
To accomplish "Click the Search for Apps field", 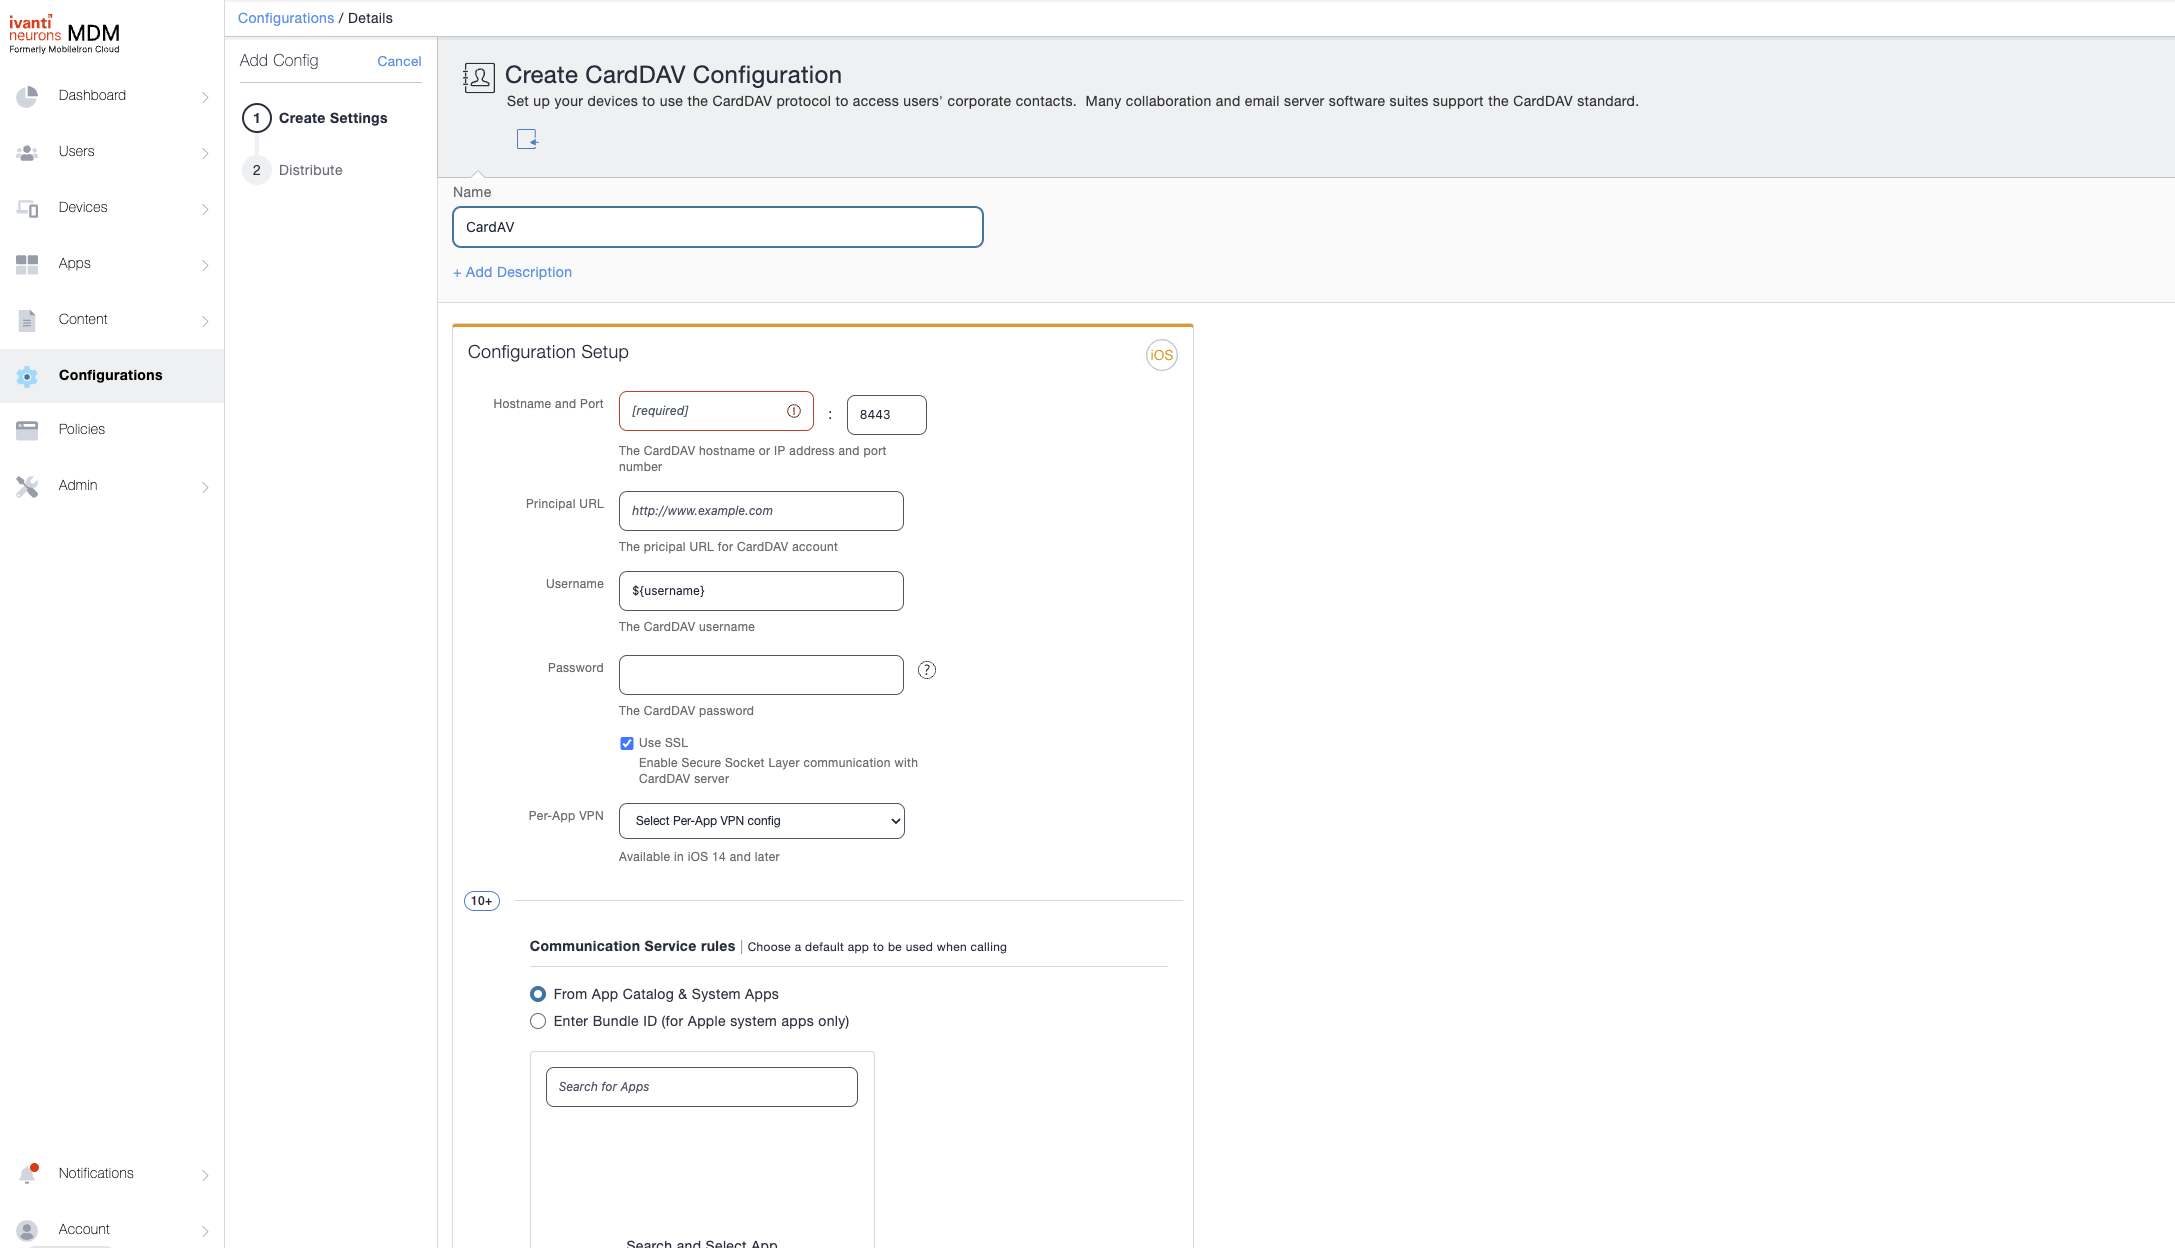I will (x=700, y=1086).
